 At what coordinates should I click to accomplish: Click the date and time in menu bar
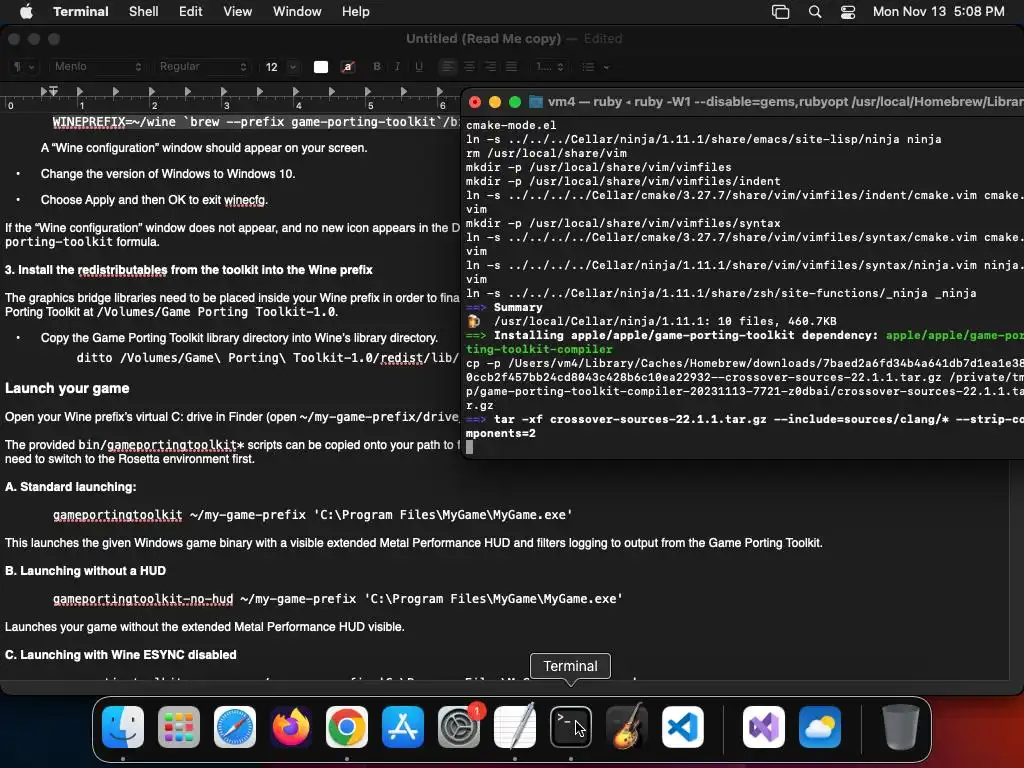coord(938,12)
